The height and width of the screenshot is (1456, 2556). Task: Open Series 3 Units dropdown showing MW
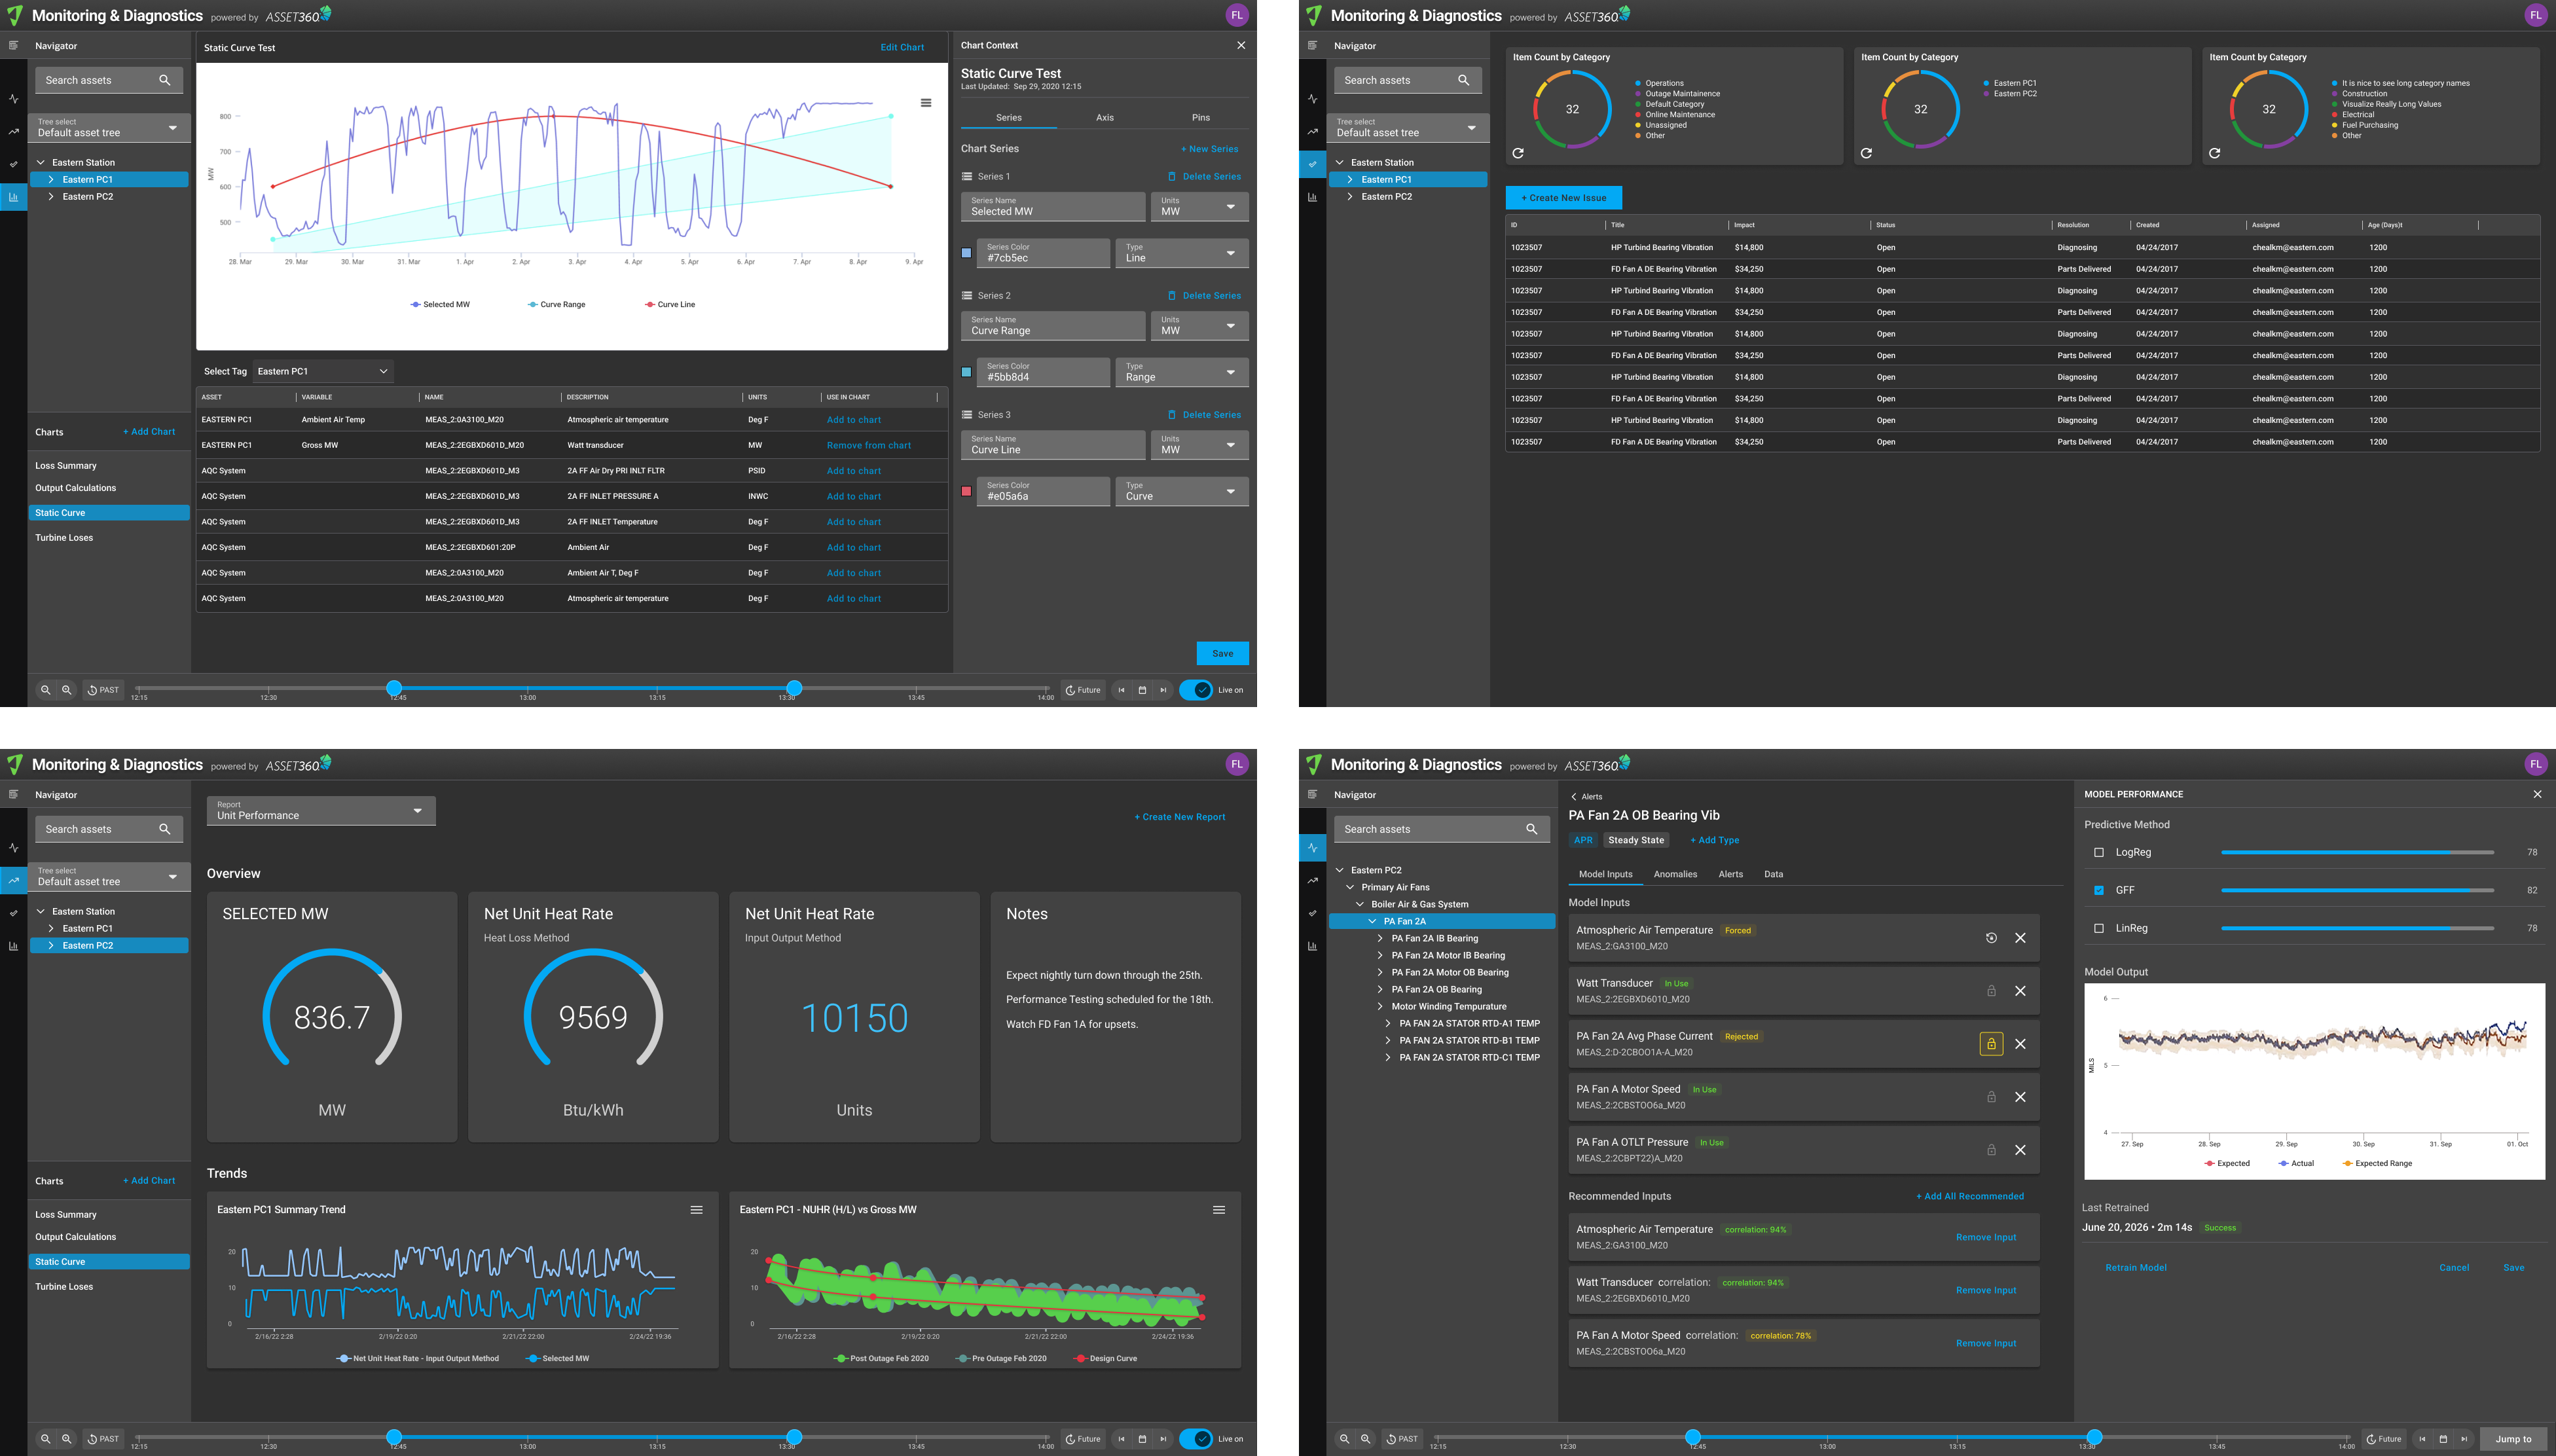[x=1199, y=445]
